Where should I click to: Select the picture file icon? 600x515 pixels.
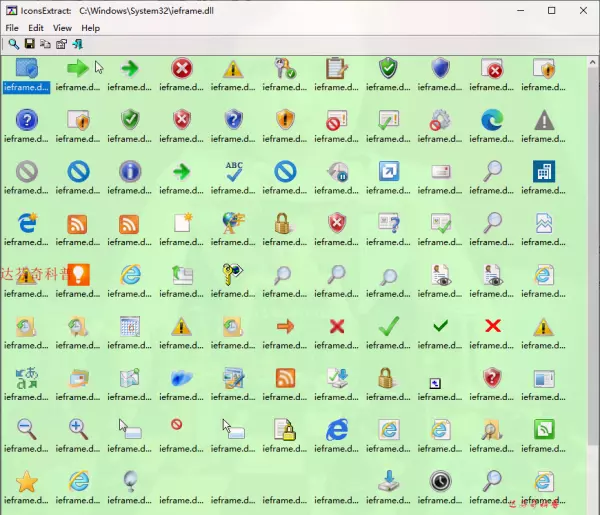click(x=544, y=223)
